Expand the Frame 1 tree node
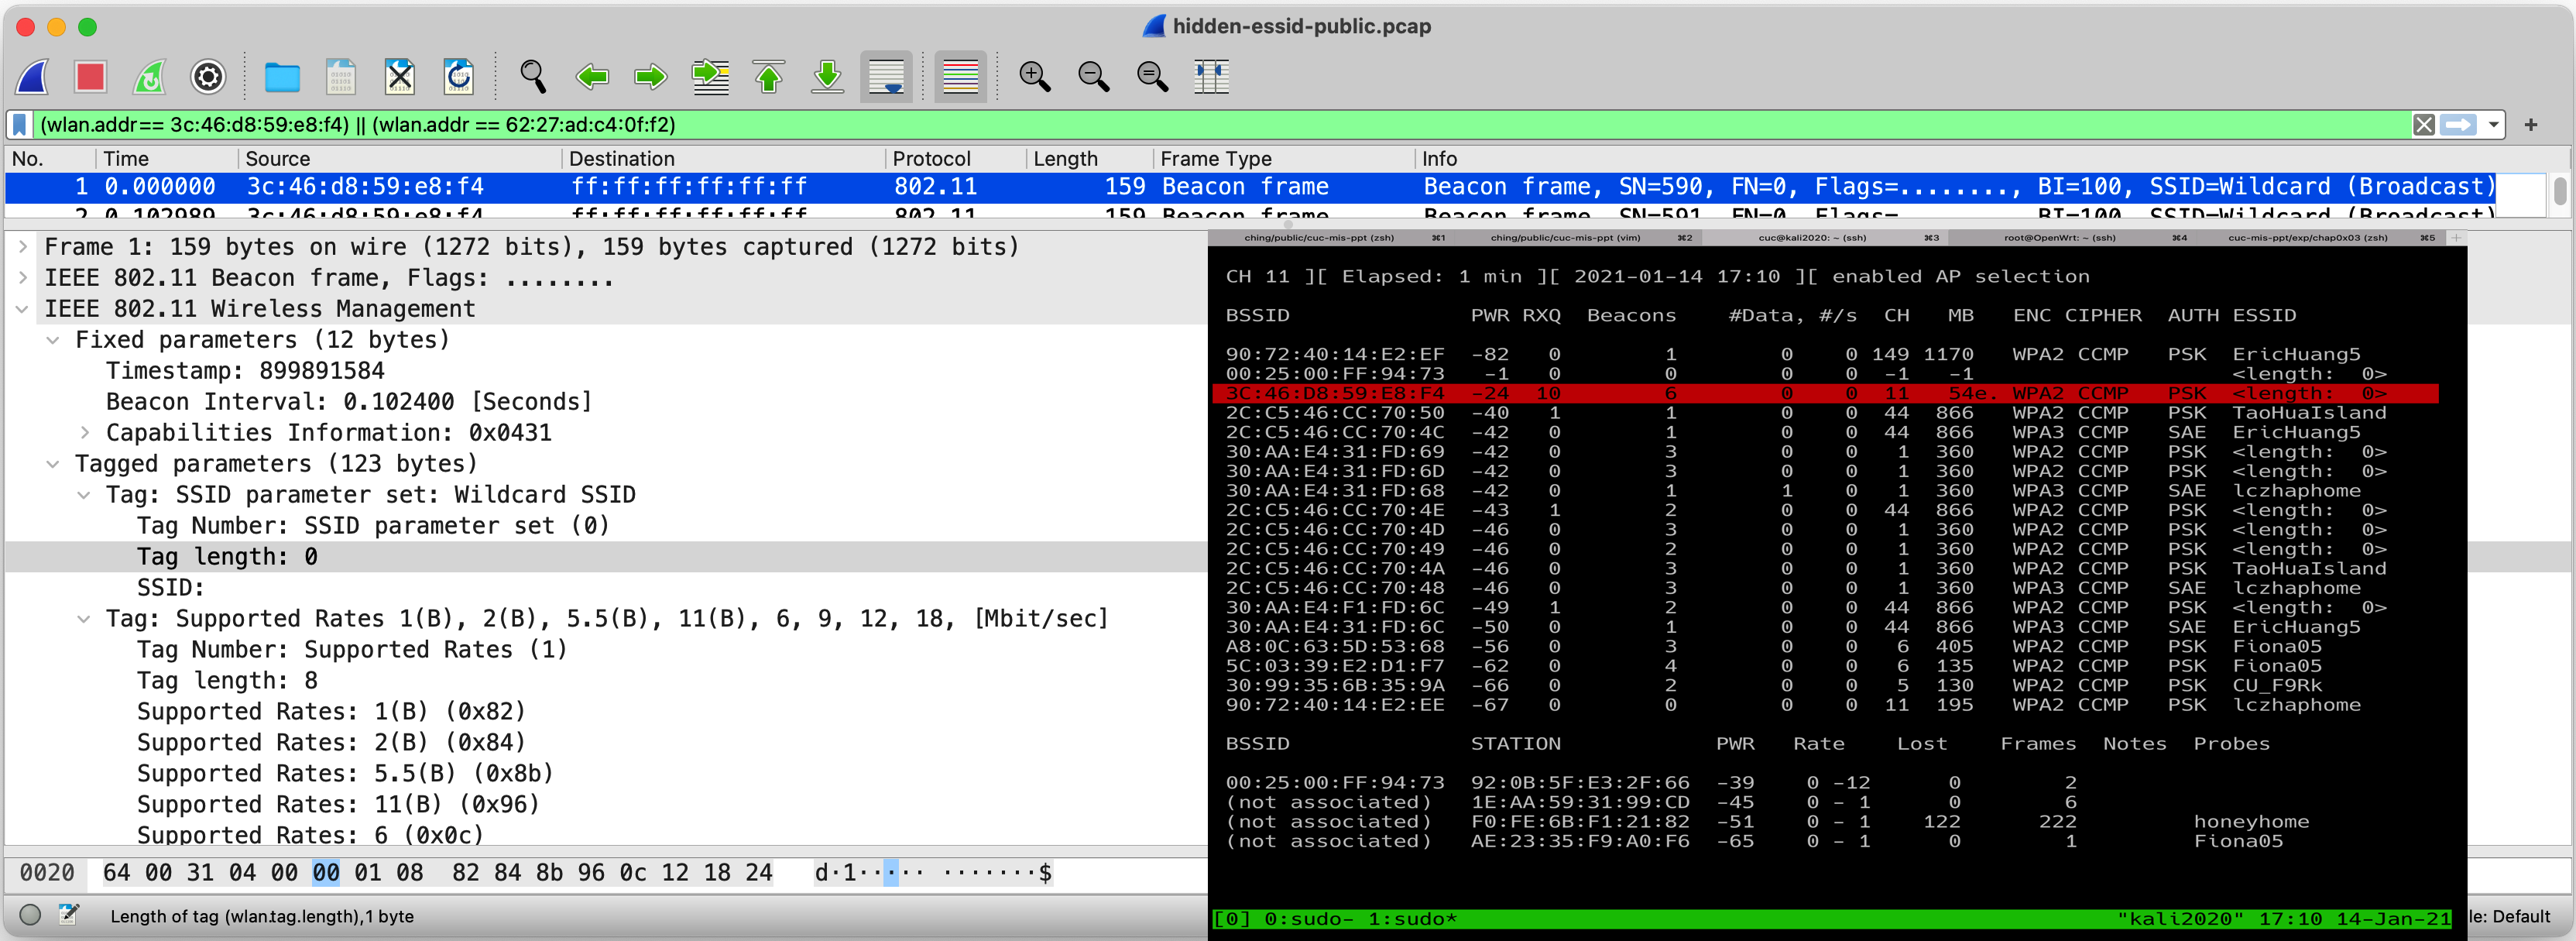Image resolution: width=2576 pixels, height=941 pixels. 23,247
